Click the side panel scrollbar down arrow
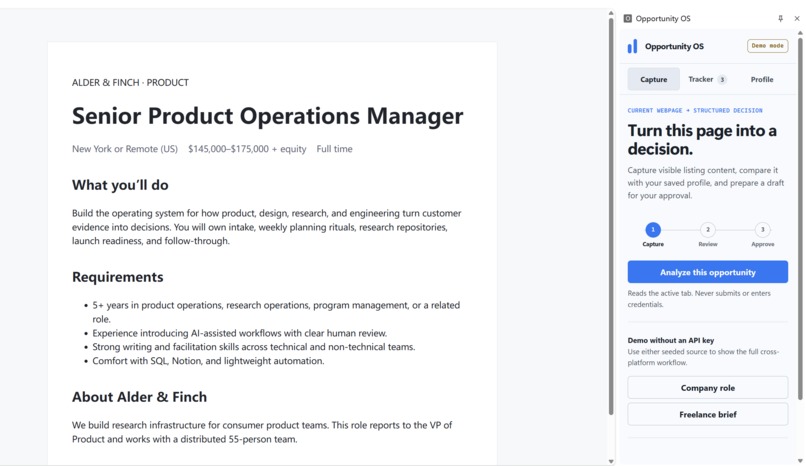The height and width of the screenshot is (466, 806). pyautogui.click(x=800, y=461)
